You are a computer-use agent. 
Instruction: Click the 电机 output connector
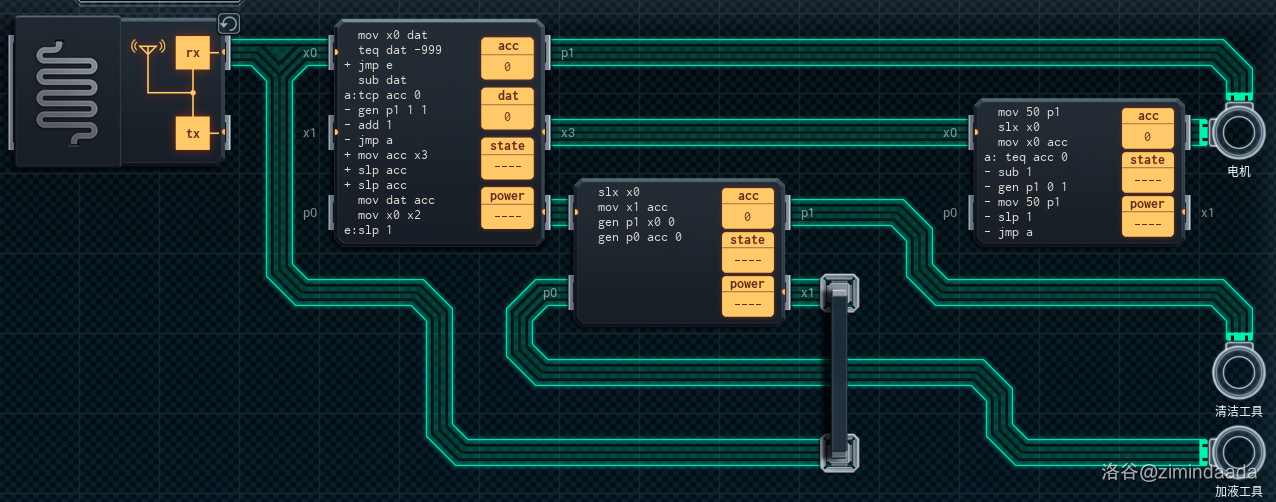(x=1238, y=131)
